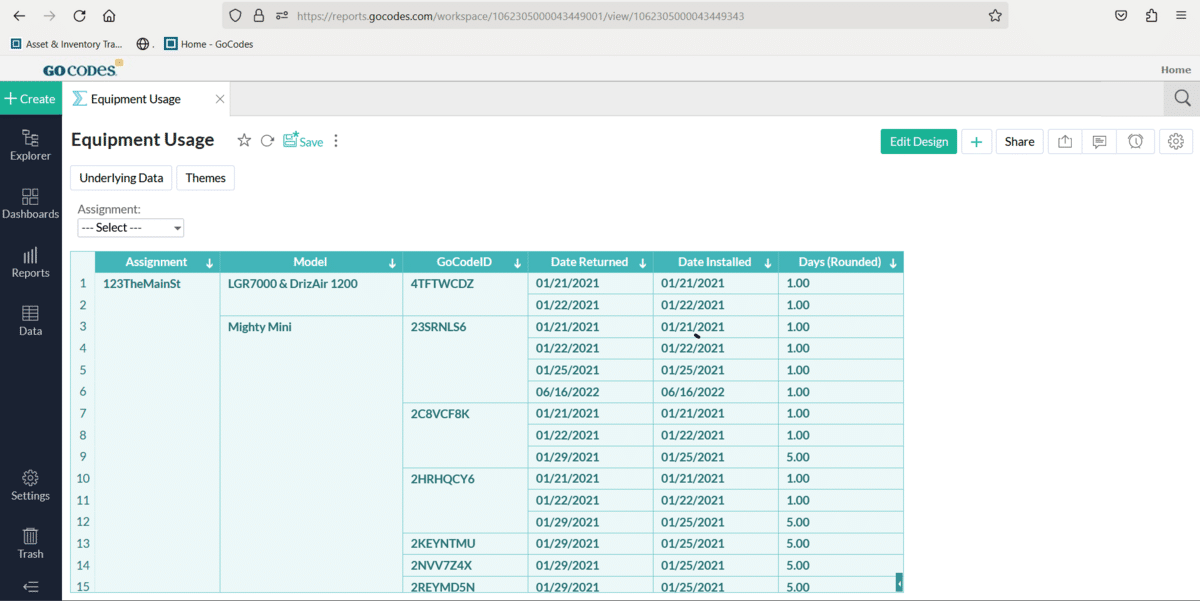
Task: Open sort arrow on Model column
Action: 391,263
